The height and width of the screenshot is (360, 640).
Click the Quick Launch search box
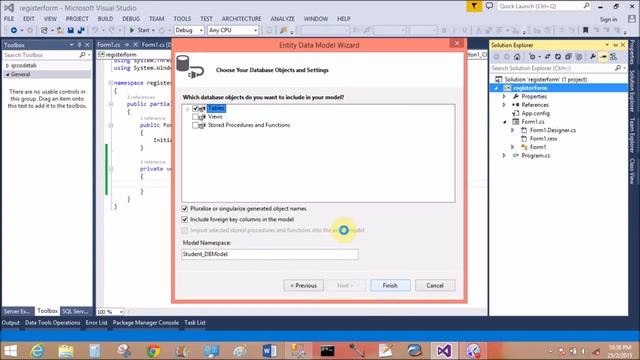pyautogui.click(x=544, y=6)
